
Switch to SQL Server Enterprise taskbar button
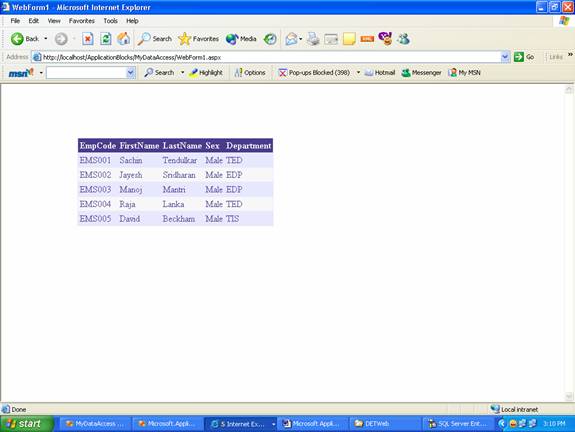[458, 424]
